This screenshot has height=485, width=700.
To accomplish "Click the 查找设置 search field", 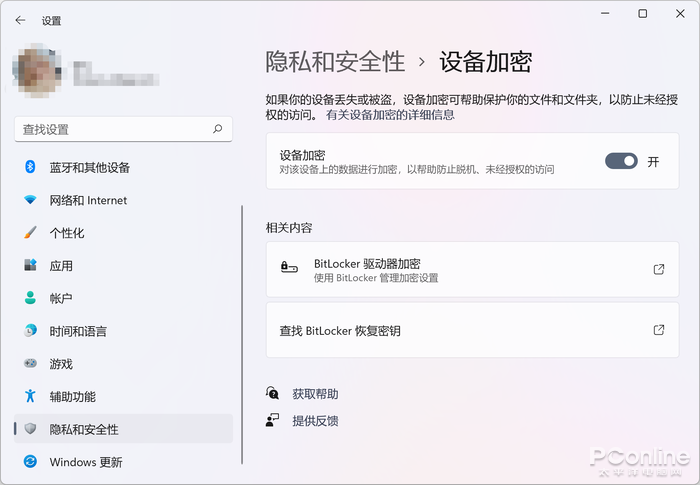I will point(112,129).
